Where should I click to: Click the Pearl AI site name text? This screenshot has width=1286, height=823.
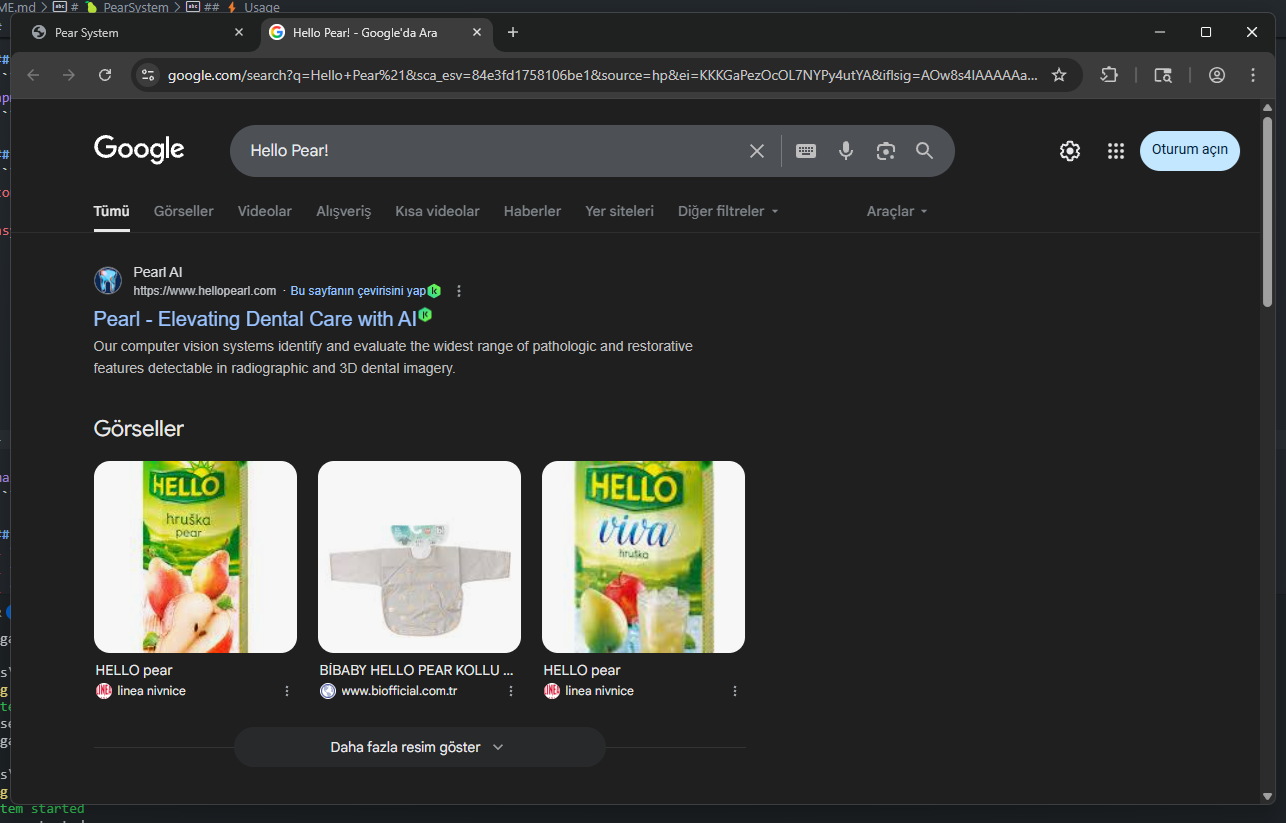pos(158,272)
